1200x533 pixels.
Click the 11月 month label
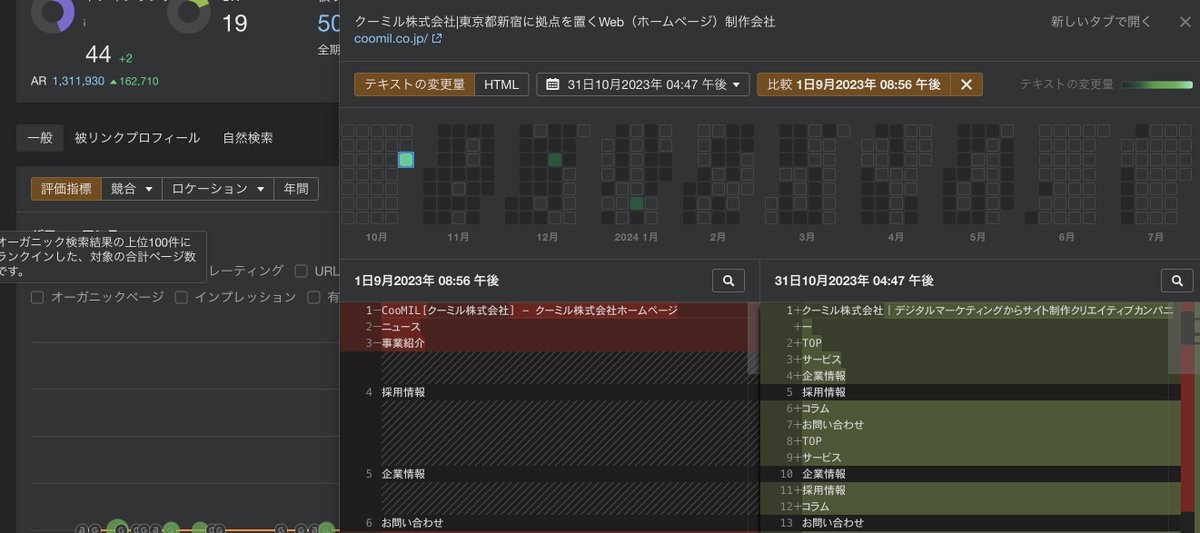coord(458,238)
